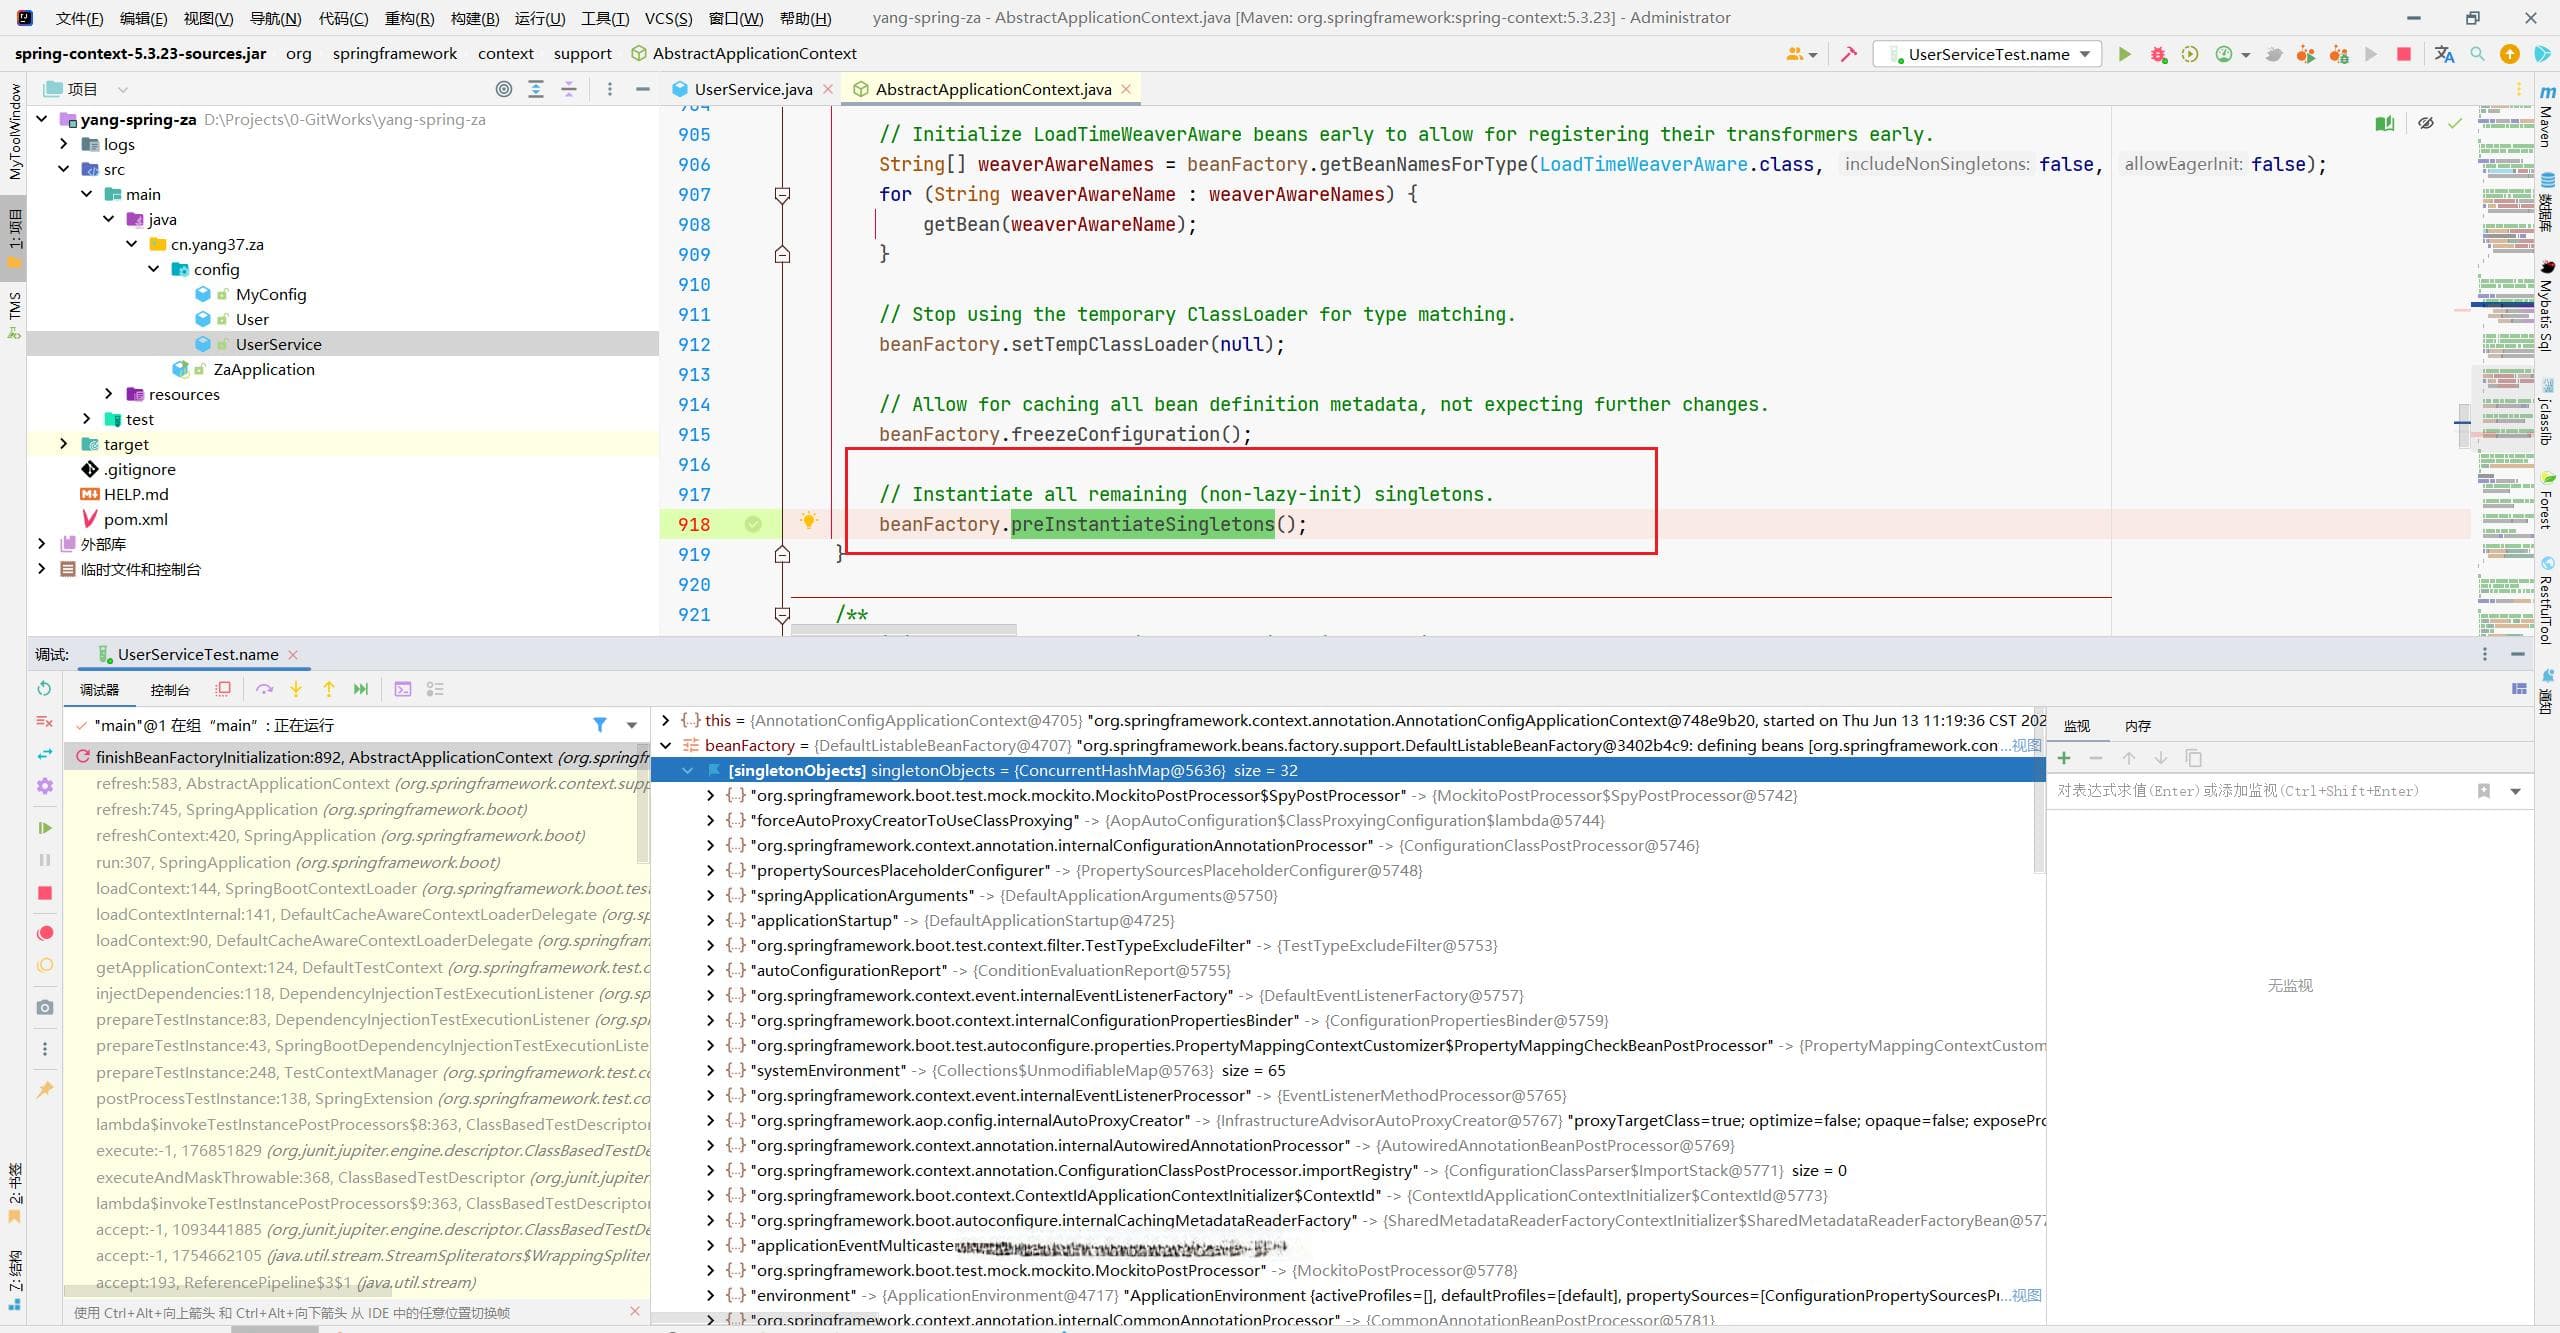Click Show Execution Point icon
The image size is (2560, 1333).
[223, 689]
